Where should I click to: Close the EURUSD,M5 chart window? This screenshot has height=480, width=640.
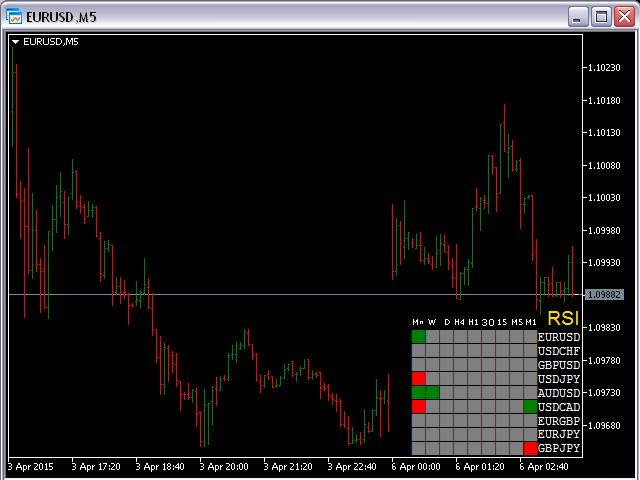pos(624,17)
